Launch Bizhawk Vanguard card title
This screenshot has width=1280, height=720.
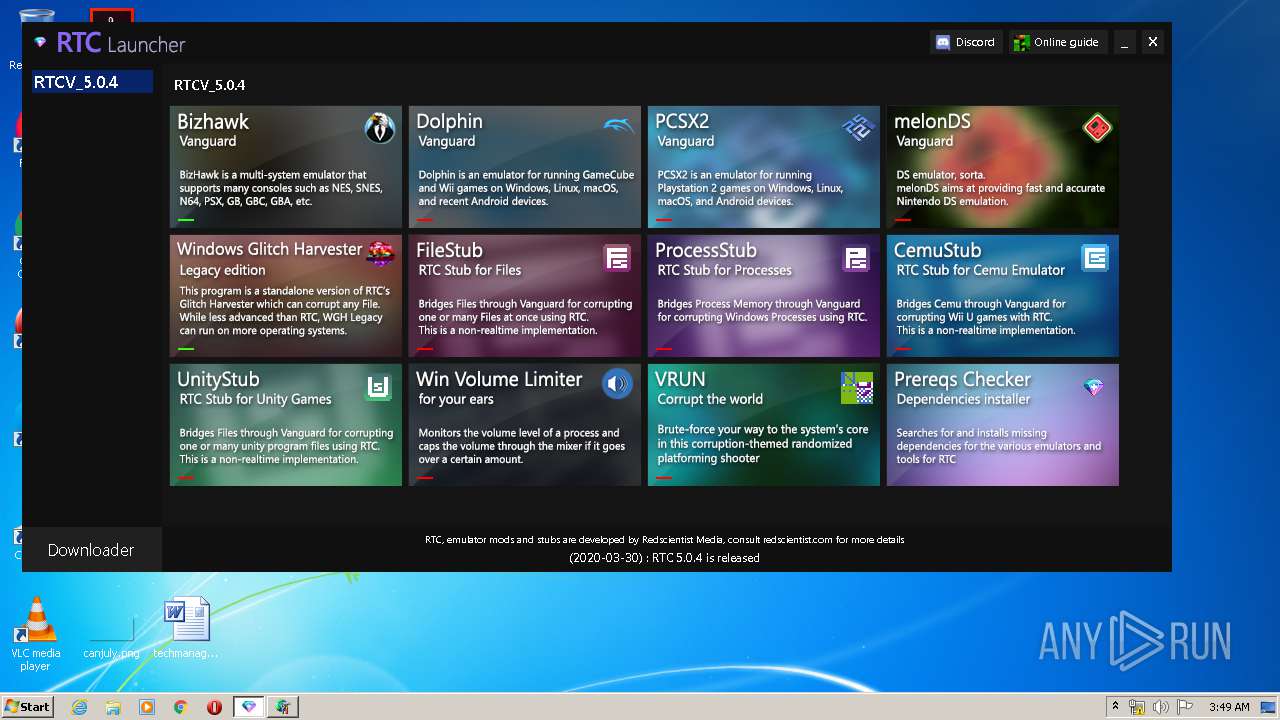(213, 122)
